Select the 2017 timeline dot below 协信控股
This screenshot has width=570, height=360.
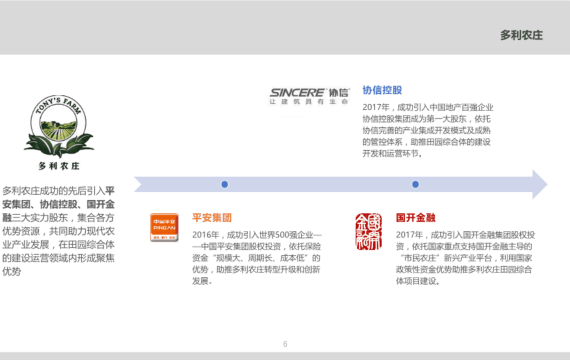(415, 184)
